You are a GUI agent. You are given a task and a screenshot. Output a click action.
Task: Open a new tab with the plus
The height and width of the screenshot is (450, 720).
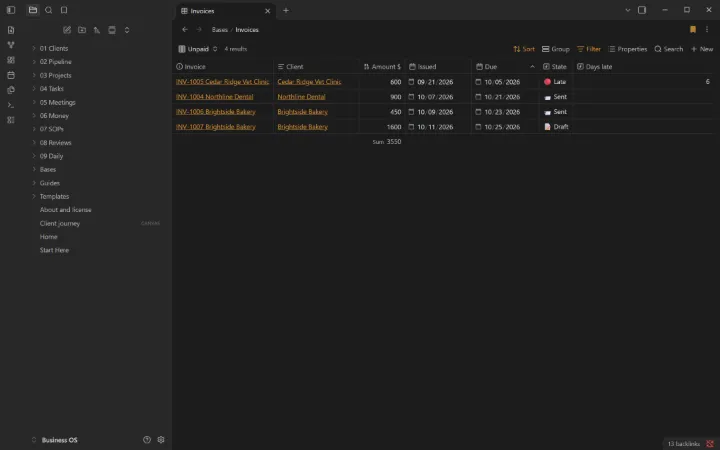click(x=286, y=10)
